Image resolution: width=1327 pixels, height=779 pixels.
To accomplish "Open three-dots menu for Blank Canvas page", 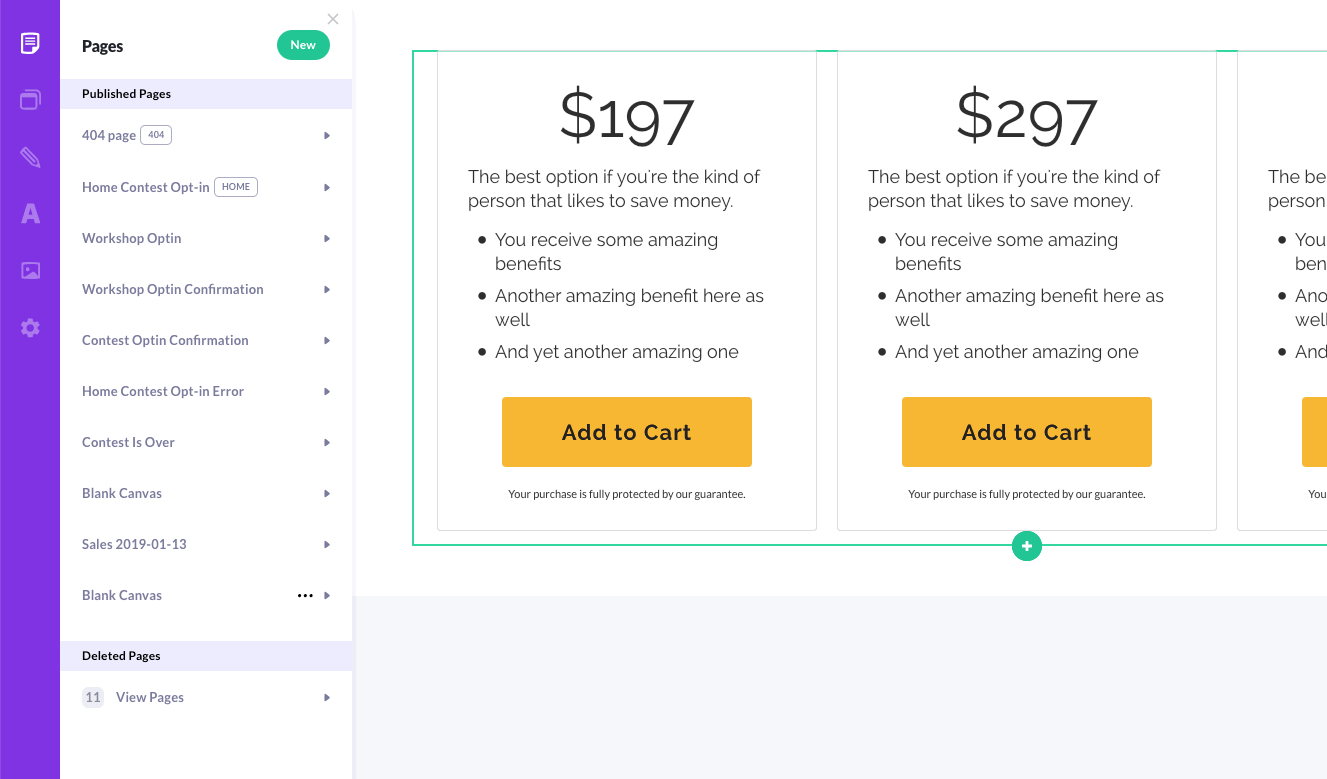I will (x=305, y=596).
